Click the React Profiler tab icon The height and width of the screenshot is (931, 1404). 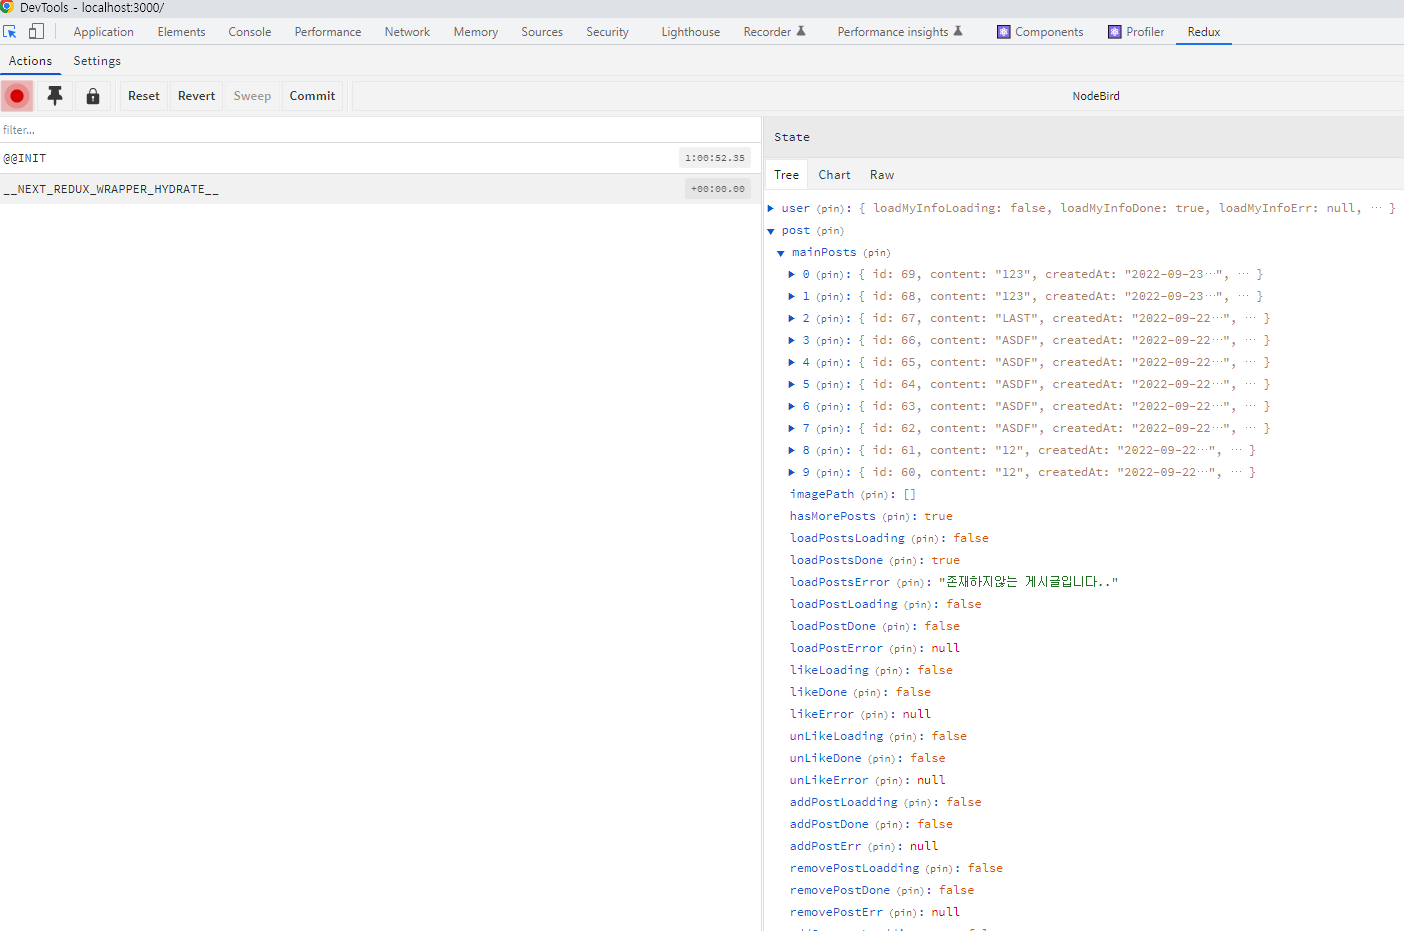1115,32
